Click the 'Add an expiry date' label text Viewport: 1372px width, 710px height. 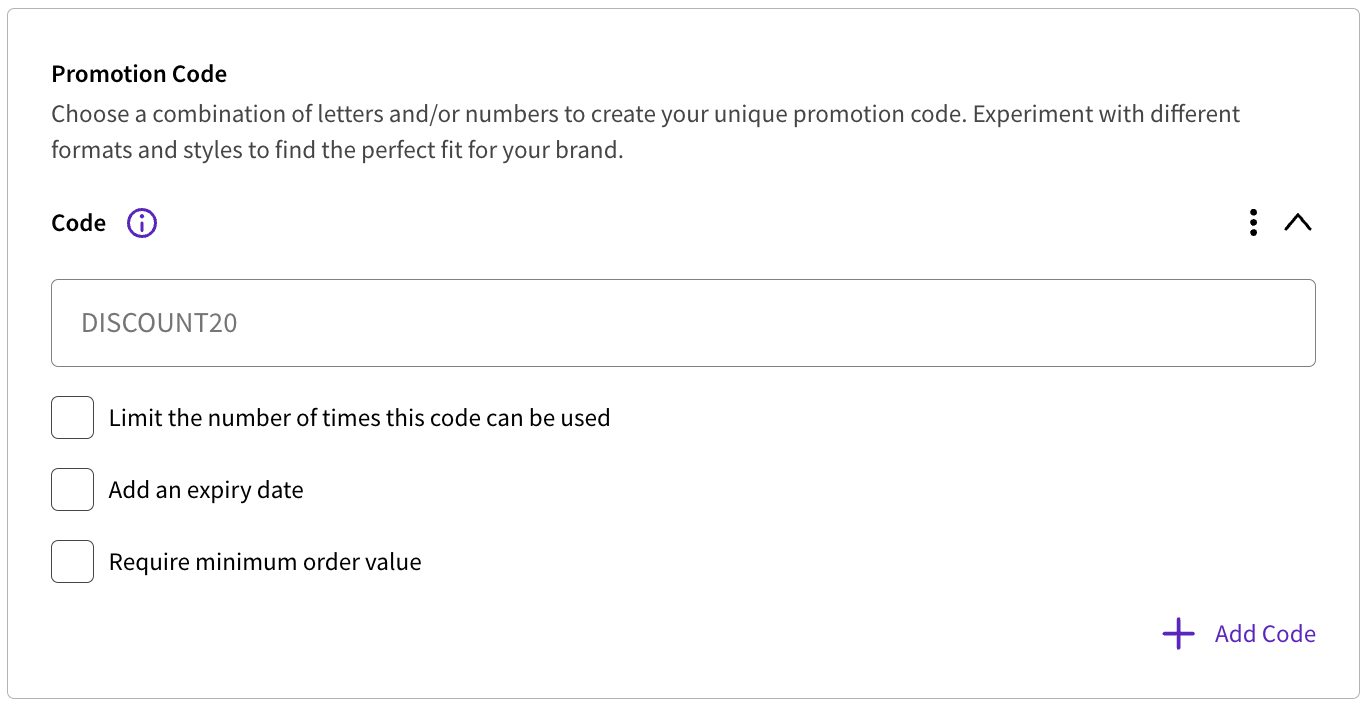click(x=206, y=490)
